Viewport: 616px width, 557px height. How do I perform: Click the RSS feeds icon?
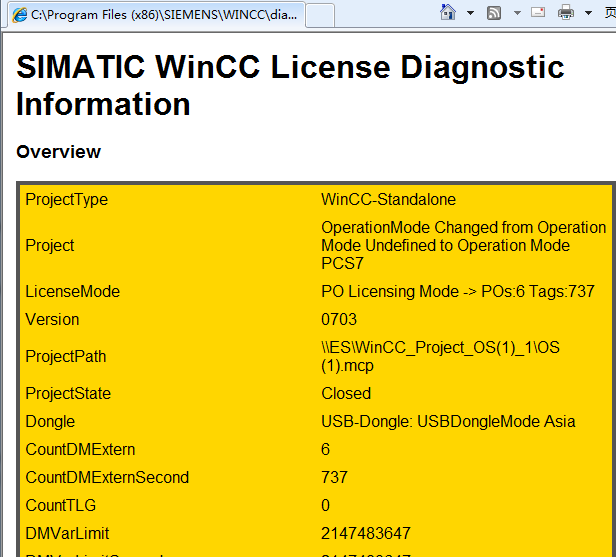[494, 13]
